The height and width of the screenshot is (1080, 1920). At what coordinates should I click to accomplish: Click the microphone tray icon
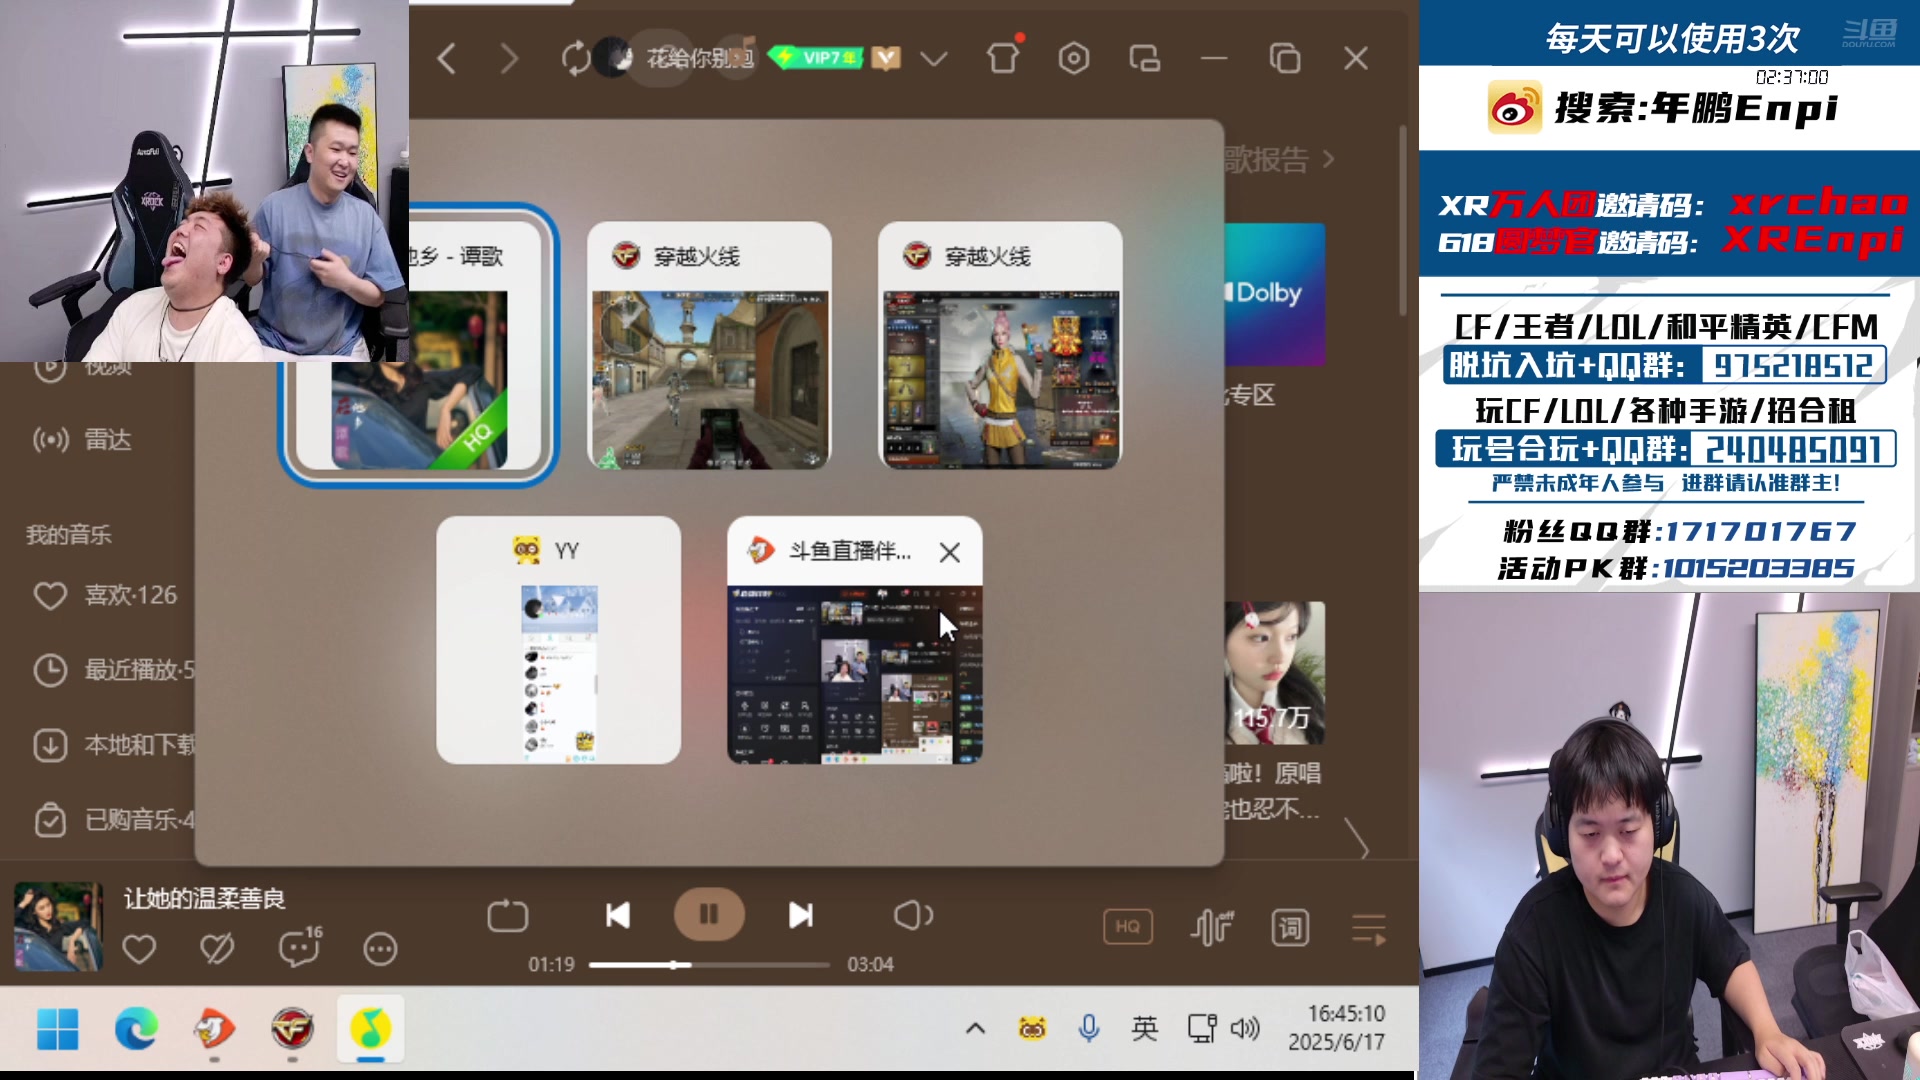1089,1028
